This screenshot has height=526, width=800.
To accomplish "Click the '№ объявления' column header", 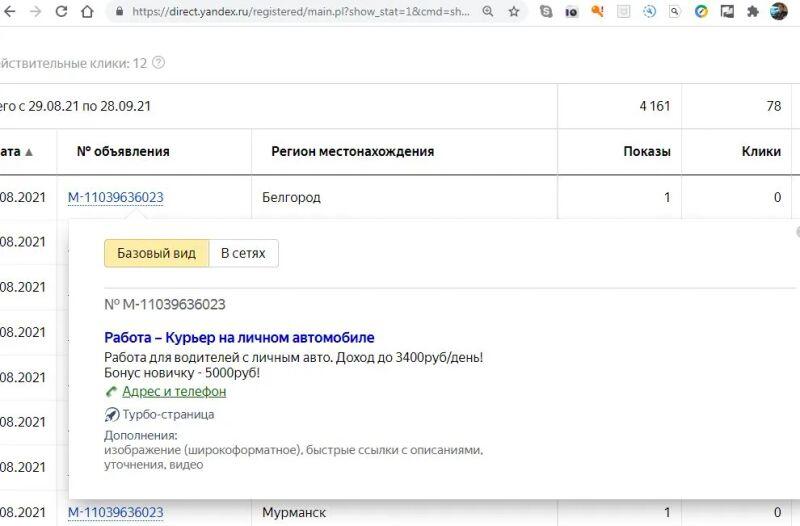I will (123, 152).
